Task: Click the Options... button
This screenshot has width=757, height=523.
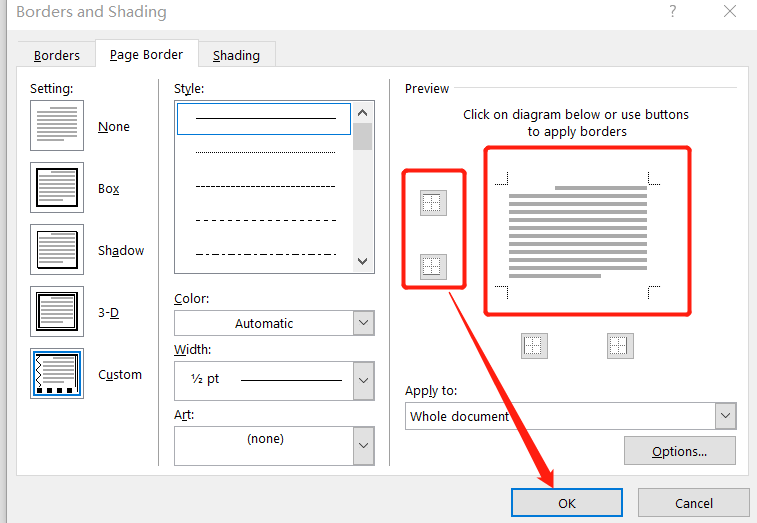Action: click(x=680, y=451)
